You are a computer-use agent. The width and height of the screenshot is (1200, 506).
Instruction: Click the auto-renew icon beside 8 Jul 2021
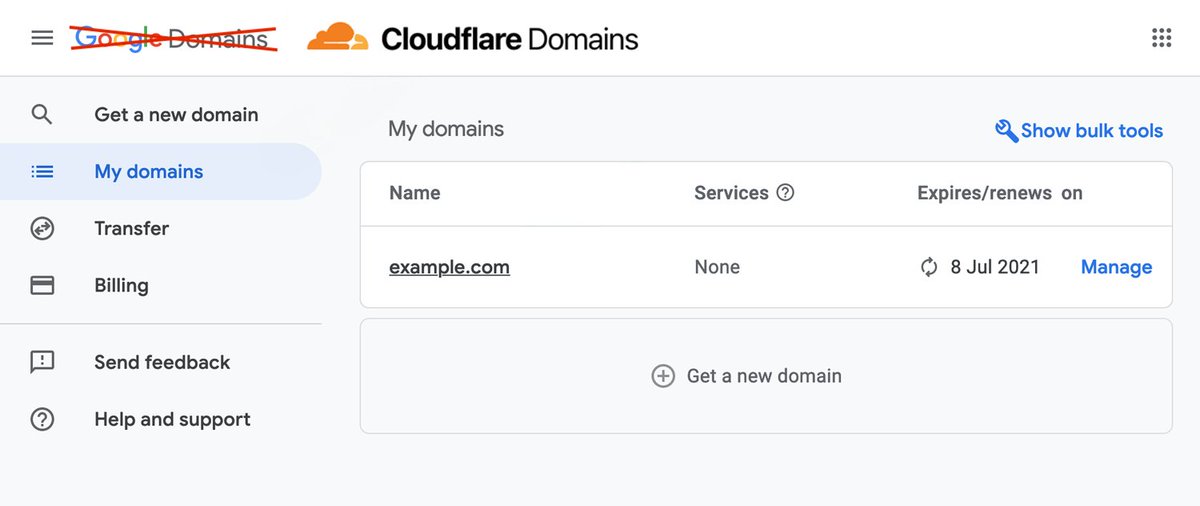[x=929, y=267]
